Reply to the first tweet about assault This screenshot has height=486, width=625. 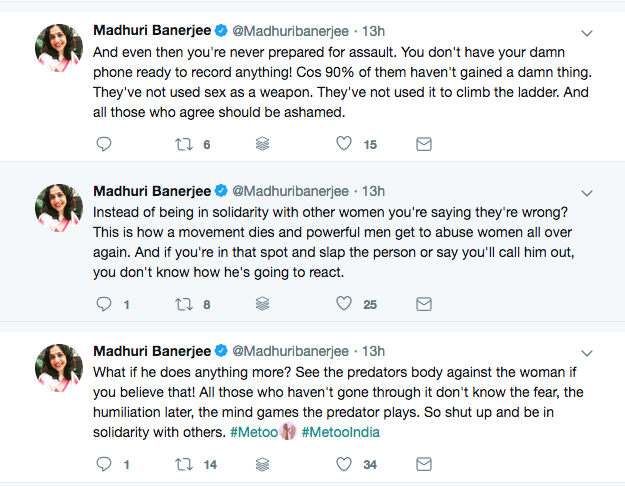pyautogui.click(x=103, y=144)
